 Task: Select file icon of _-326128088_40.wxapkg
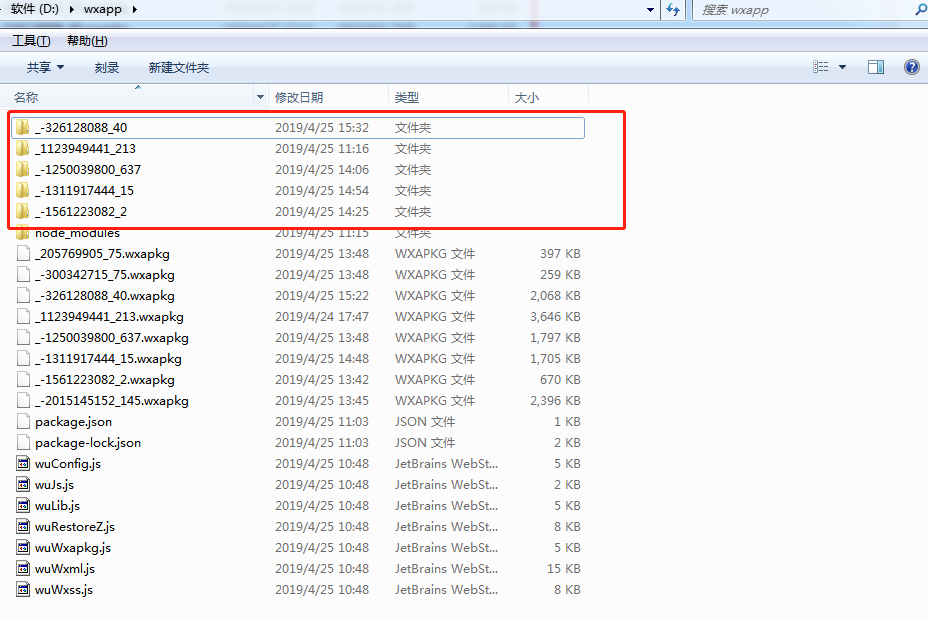pyautogui.click(x=23, y=295)
